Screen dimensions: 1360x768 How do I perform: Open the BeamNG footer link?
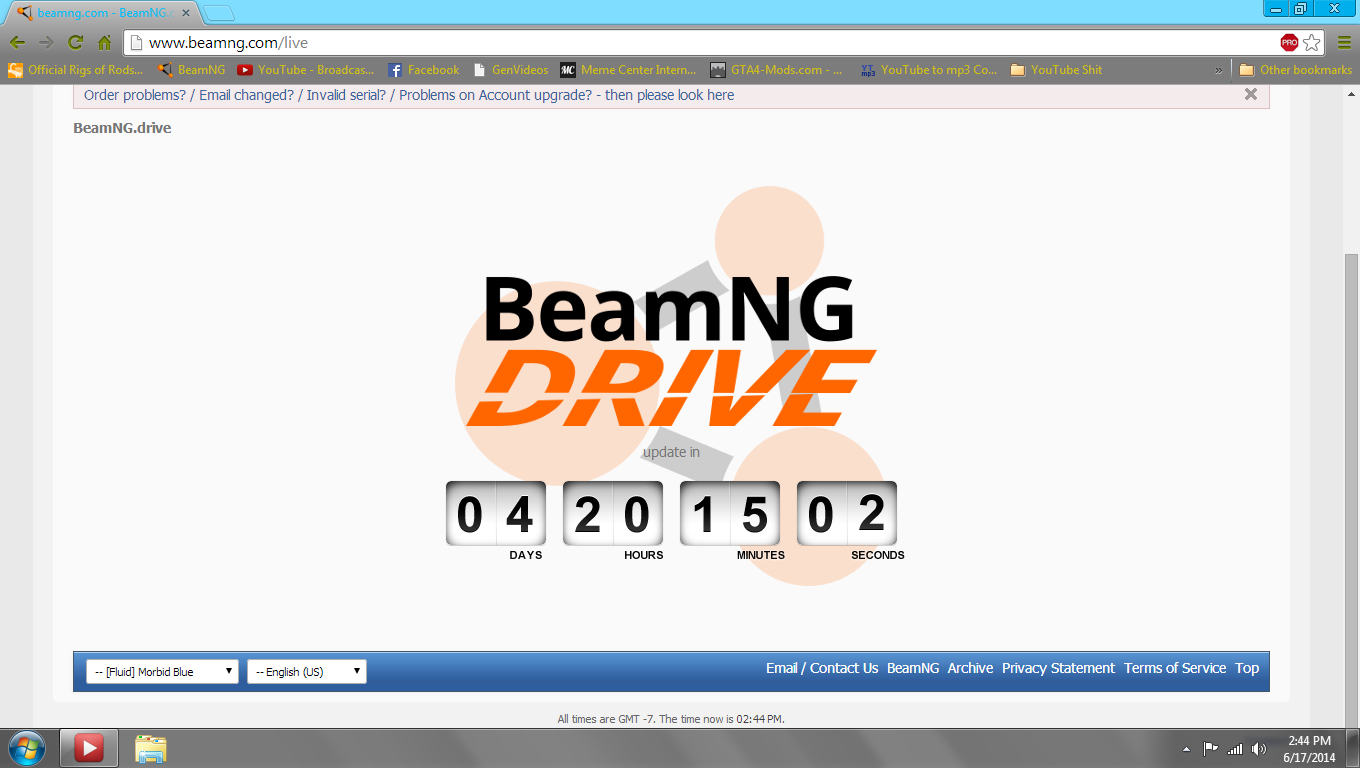pyautogui.click(x=913, y=668)
